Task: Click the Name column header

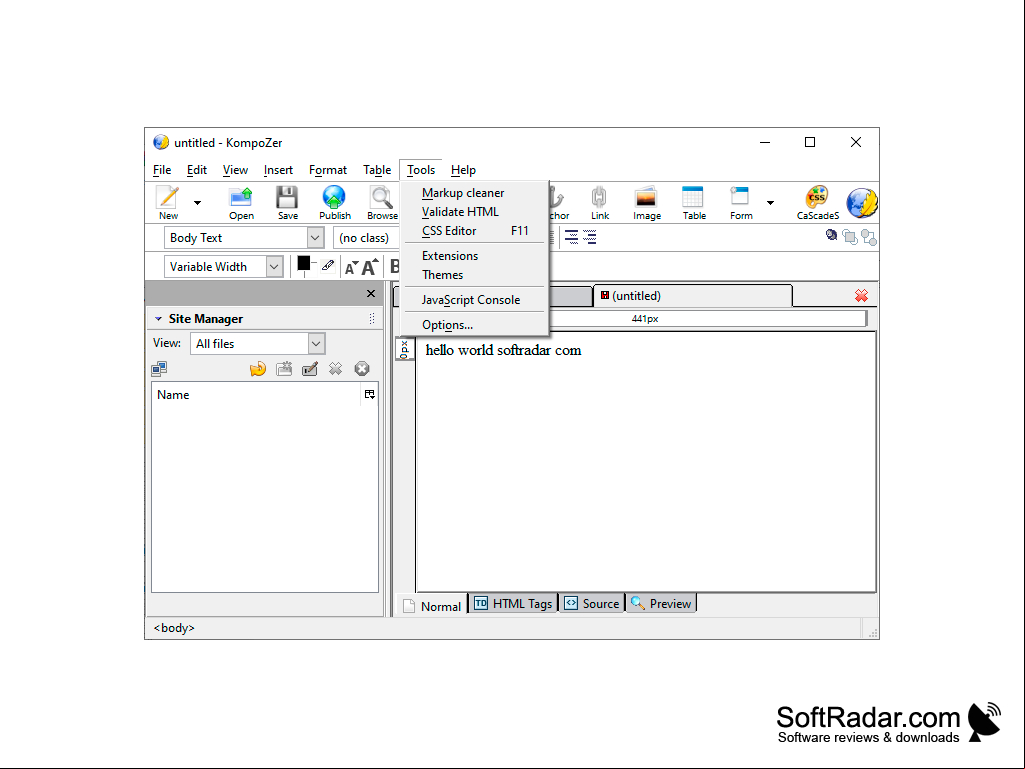Action: (256, 395)
